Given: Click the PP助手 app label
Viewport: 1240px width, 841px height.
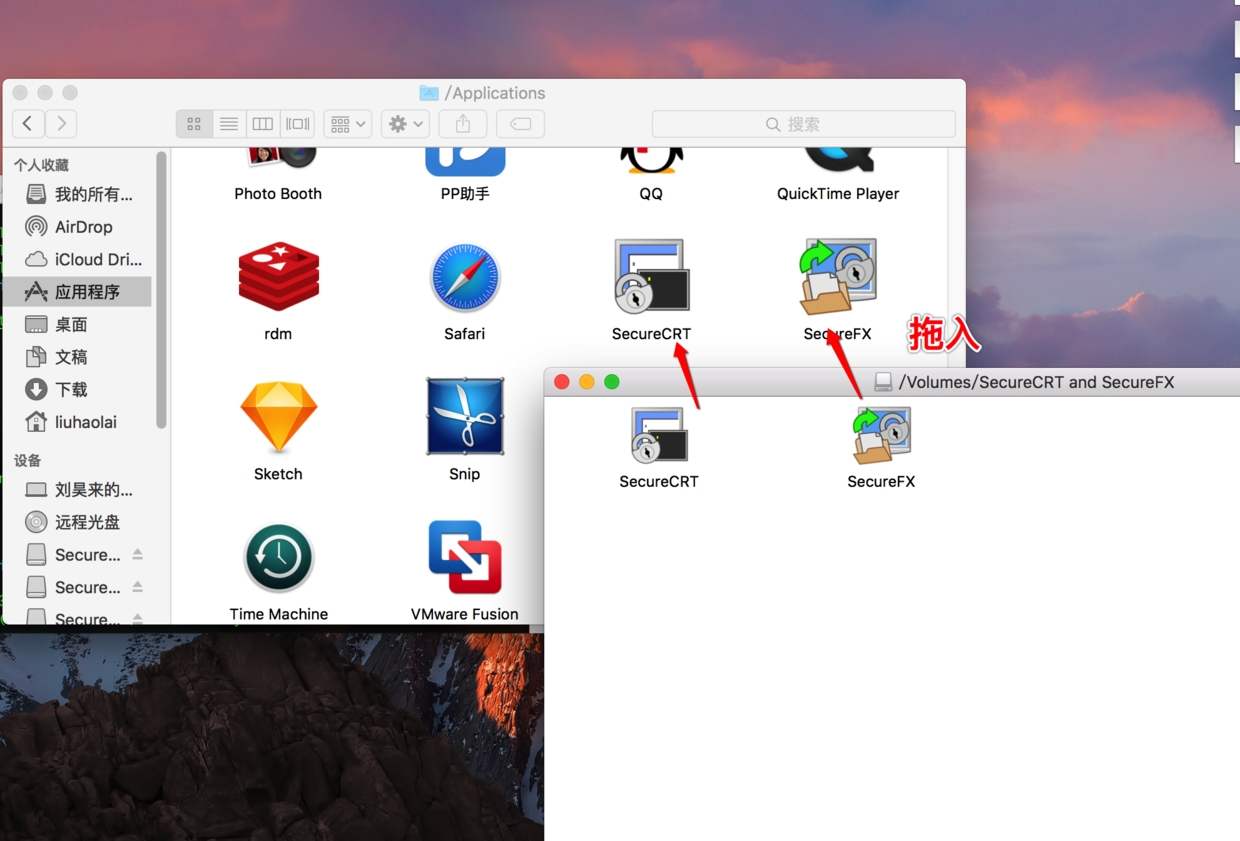Looking at the screenshot, I should (465, 194).
